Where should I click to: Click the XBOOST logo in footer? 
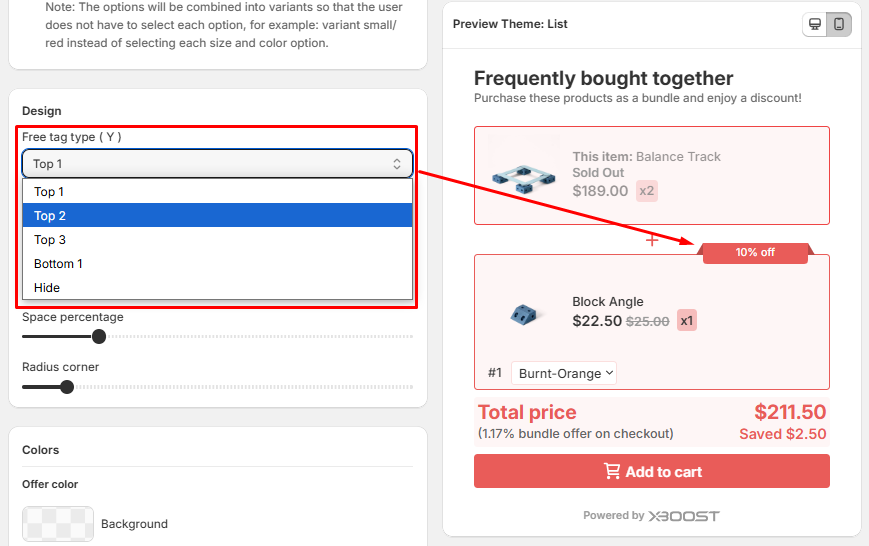coord(684,516)
